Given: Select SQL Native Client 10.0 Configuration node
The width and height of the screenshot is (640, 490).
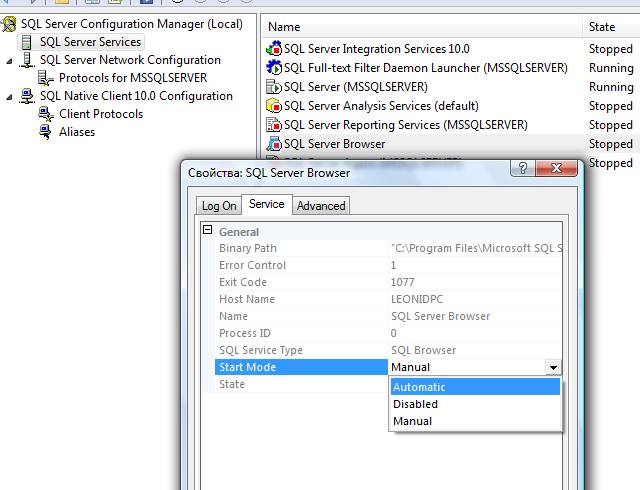Looking at the screenshot, I should [x=136, y=96].
